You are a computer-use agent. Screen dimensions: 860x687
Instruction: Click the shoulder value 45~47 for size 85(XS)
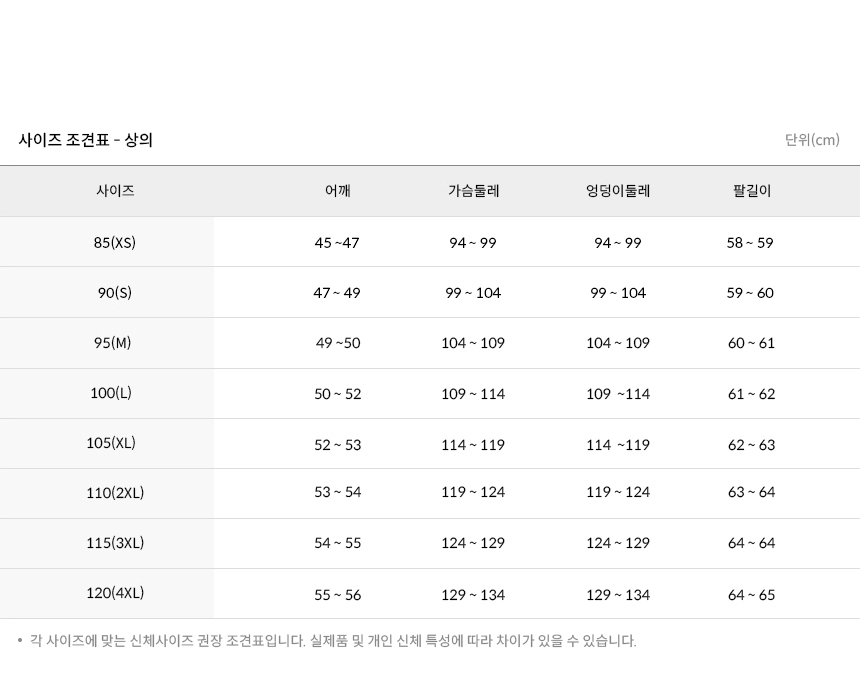click(x=337, y=242)
